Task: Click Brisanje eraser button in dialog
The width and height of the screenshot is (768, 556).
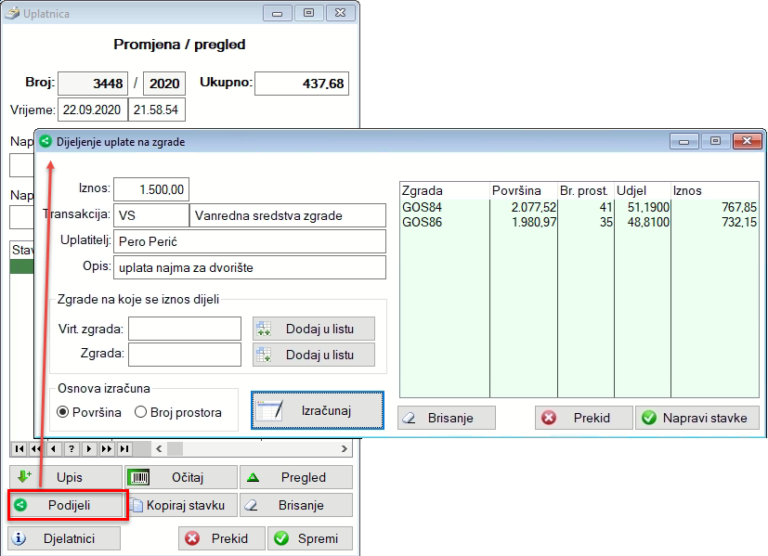Action: pyautogui.click(x=446, y=418)
